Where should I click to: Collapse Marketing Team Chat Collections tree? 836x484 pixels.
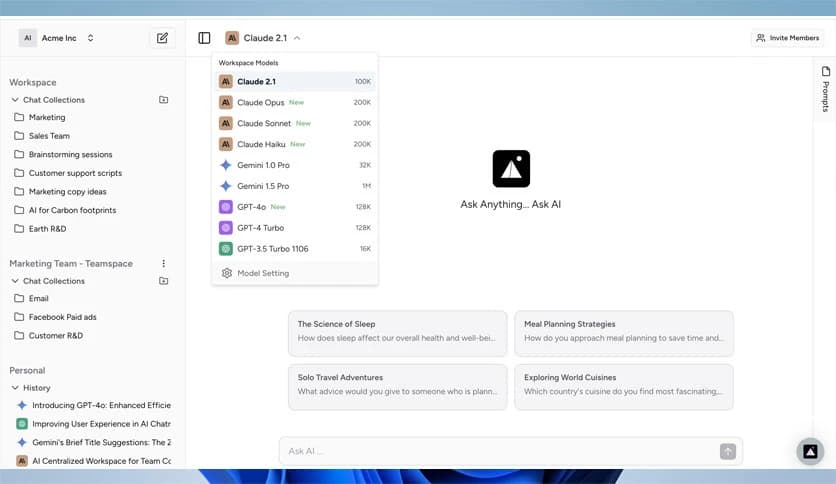point(15,281)
